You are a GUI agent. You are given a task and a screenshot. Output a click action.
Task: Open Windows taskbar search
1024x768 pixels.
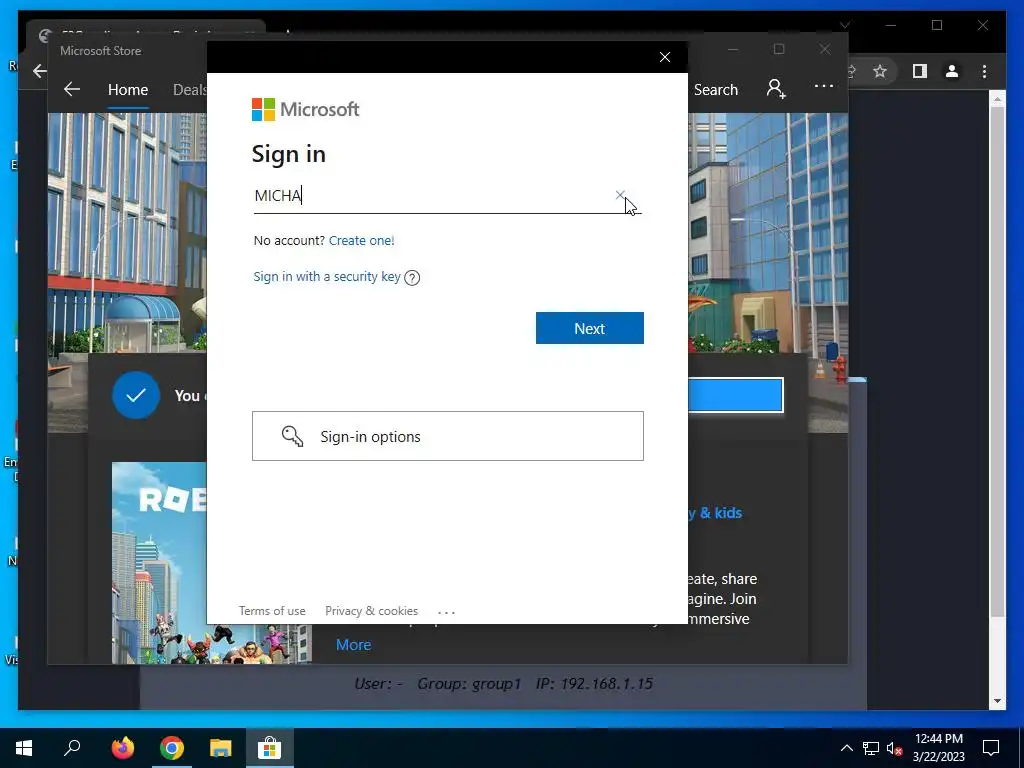click(x=72, y=748)
